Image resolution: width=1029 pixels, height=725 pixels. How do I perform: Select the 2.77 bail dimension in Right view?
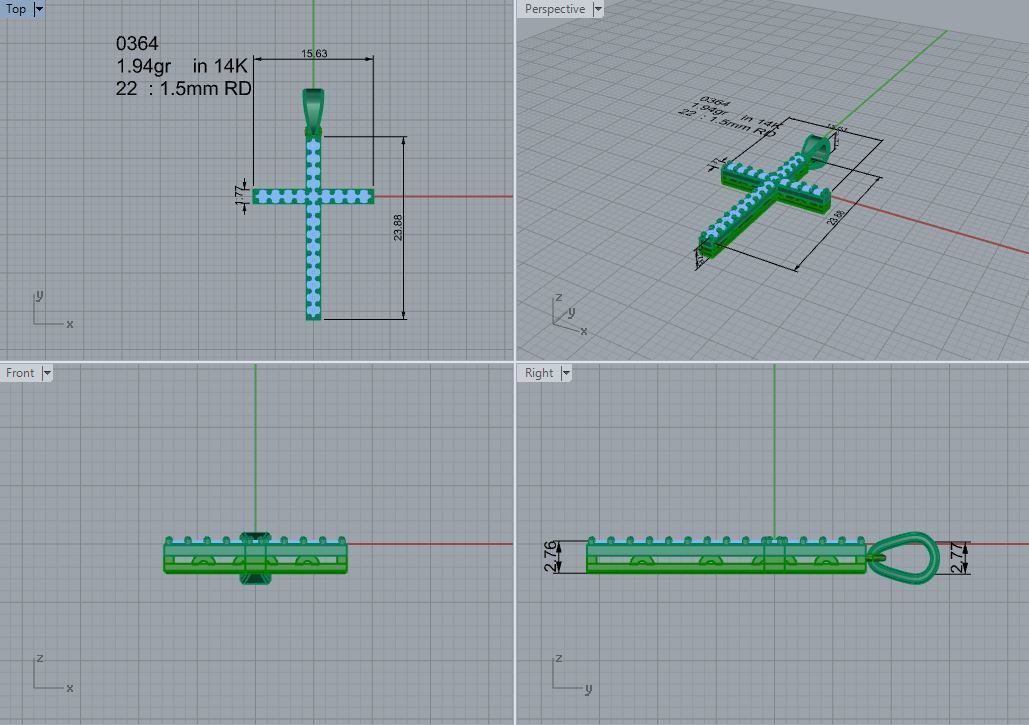[x=957, y=558]
